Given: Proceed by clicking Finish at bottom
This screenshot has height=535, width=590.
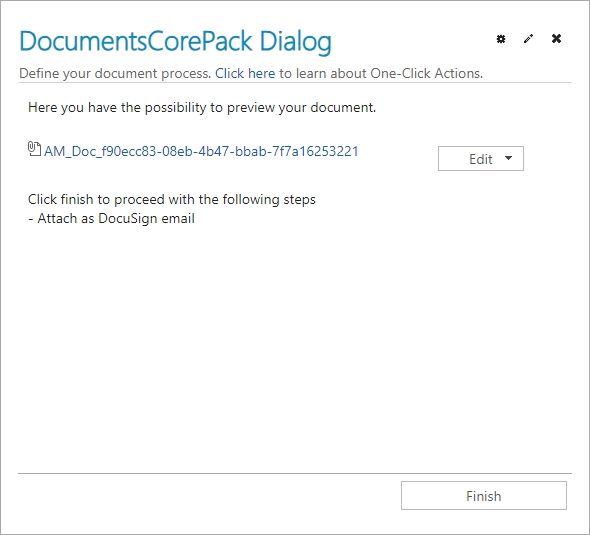Looking at the screenshot, I should (x=484, y=495).
